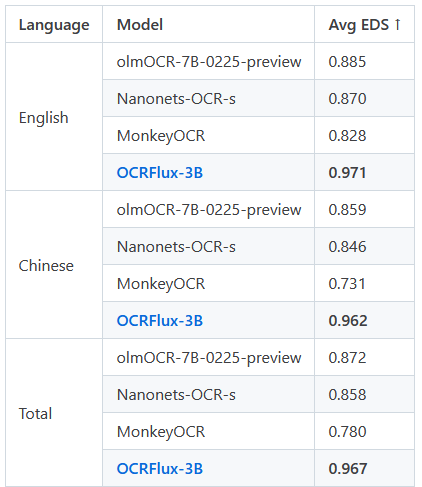
Task: Click the 0.858 Nanonets total score
Action: tap(347, 395)
